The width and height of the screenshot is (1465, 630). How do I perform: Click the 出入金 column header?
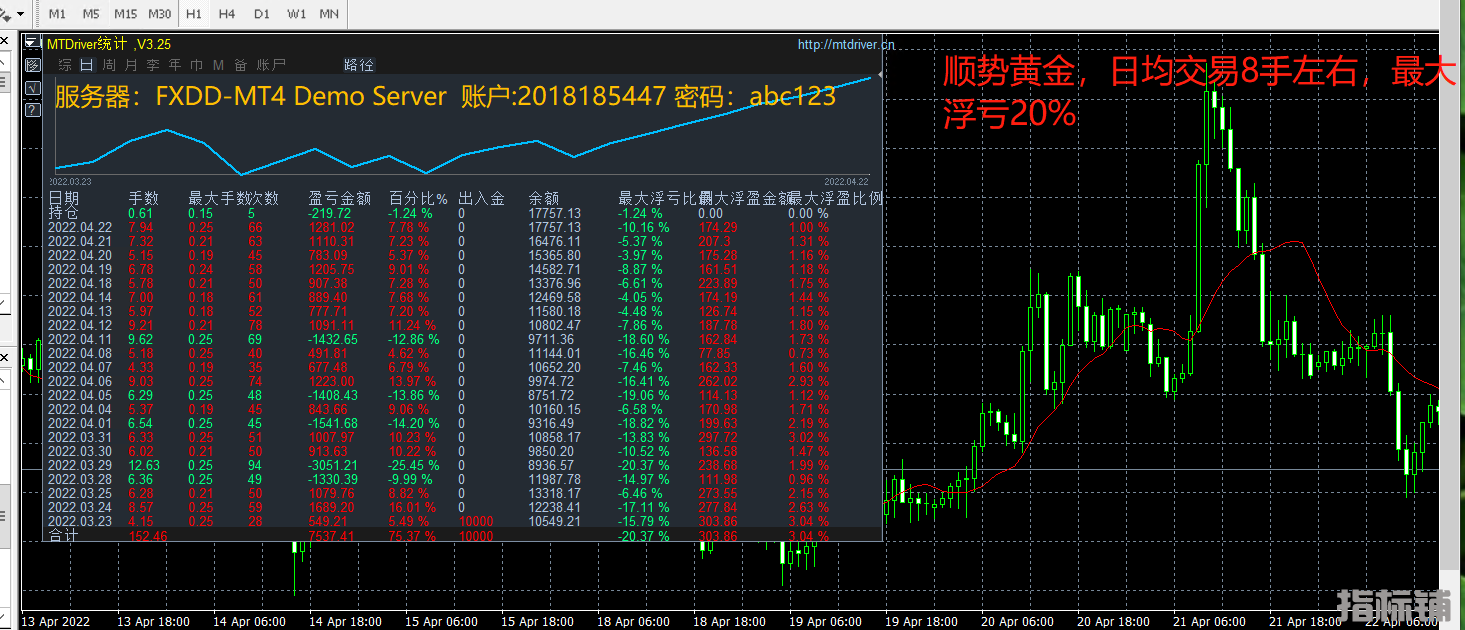[481, 198]
